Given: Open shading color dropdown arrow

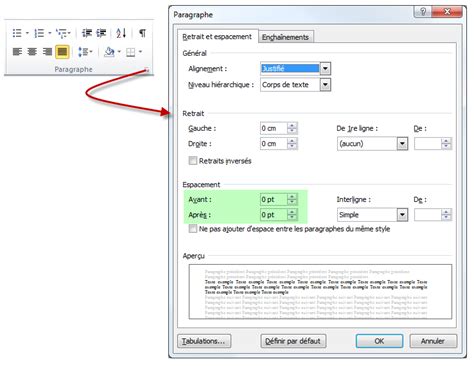Looking at the screenshot, I should pos(119,52).
